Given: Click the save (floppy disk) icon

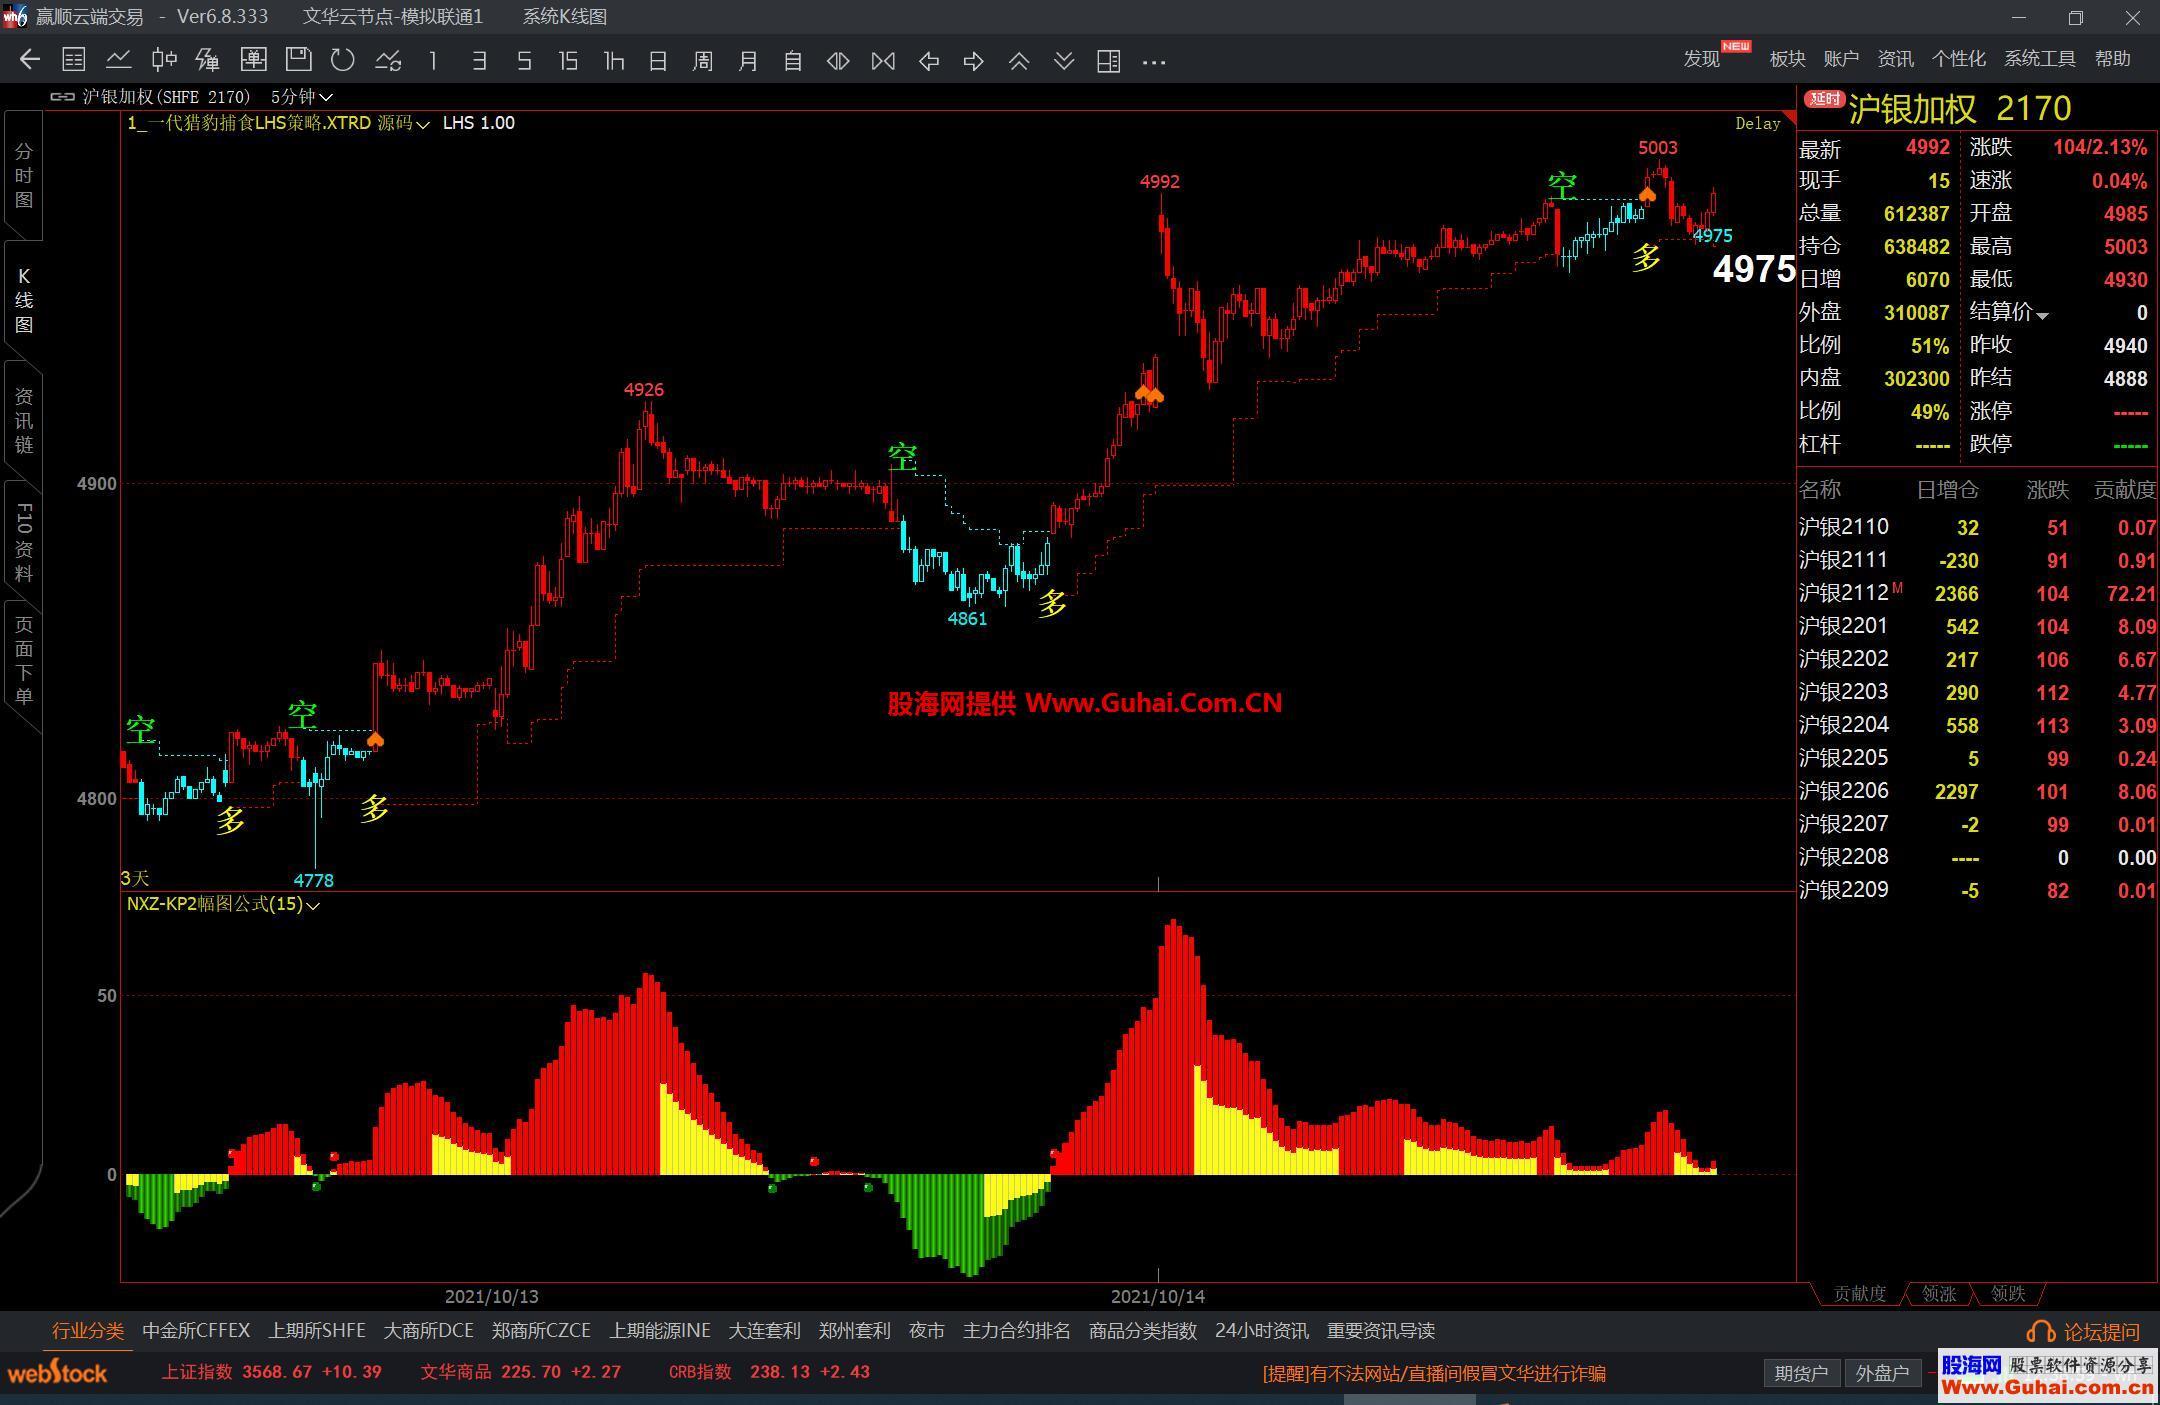Looking at the screenshot, I should pyautogui.click(x=298, y=60).
